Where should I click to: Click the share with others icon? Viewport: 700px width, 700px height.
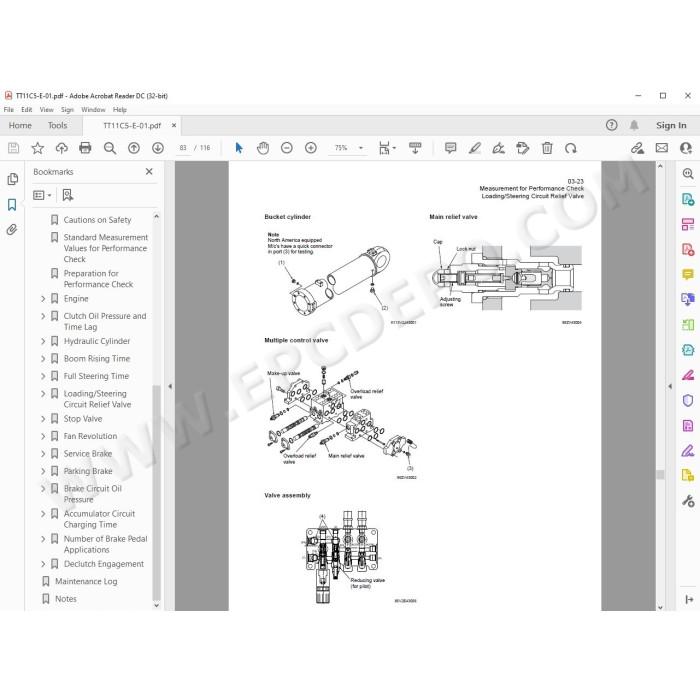(638, 148)
